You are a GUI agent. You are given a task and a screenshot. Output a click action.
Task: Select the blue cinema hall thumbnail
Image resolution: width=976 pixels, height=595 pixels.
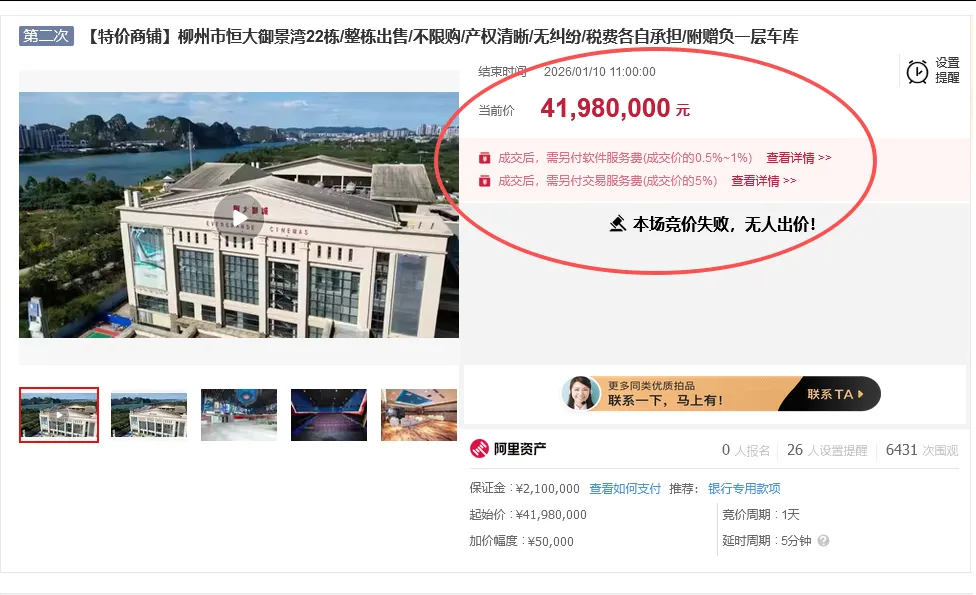pos(329,415)
